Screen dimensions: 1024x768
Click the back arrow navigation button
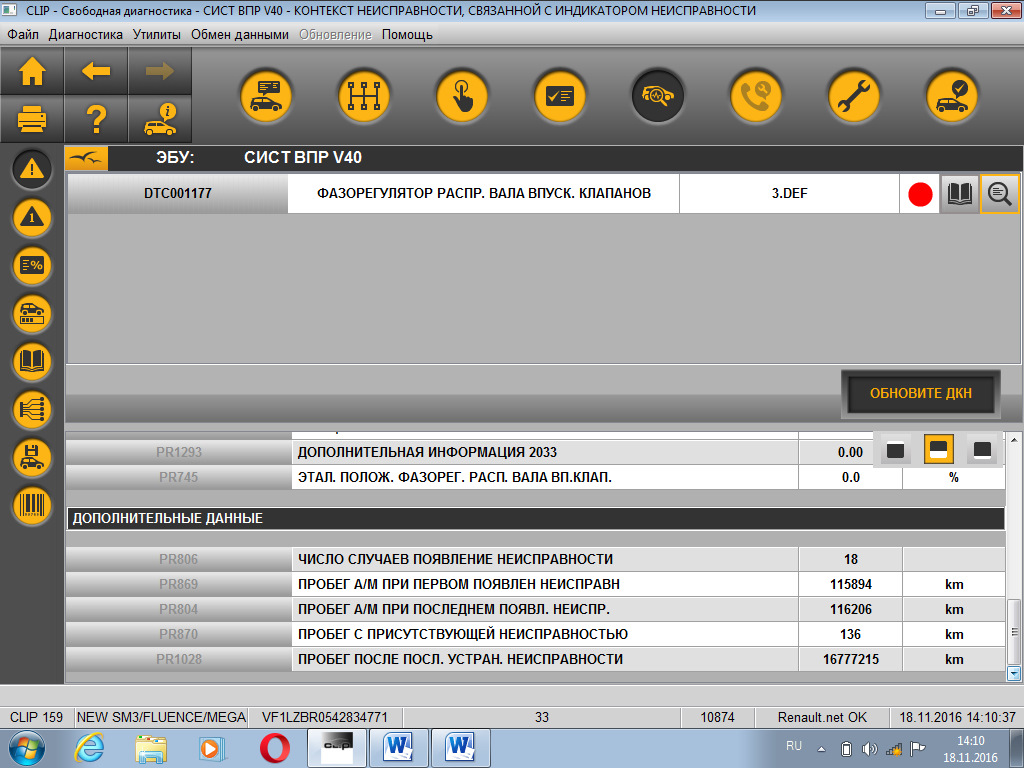(96, 71)
